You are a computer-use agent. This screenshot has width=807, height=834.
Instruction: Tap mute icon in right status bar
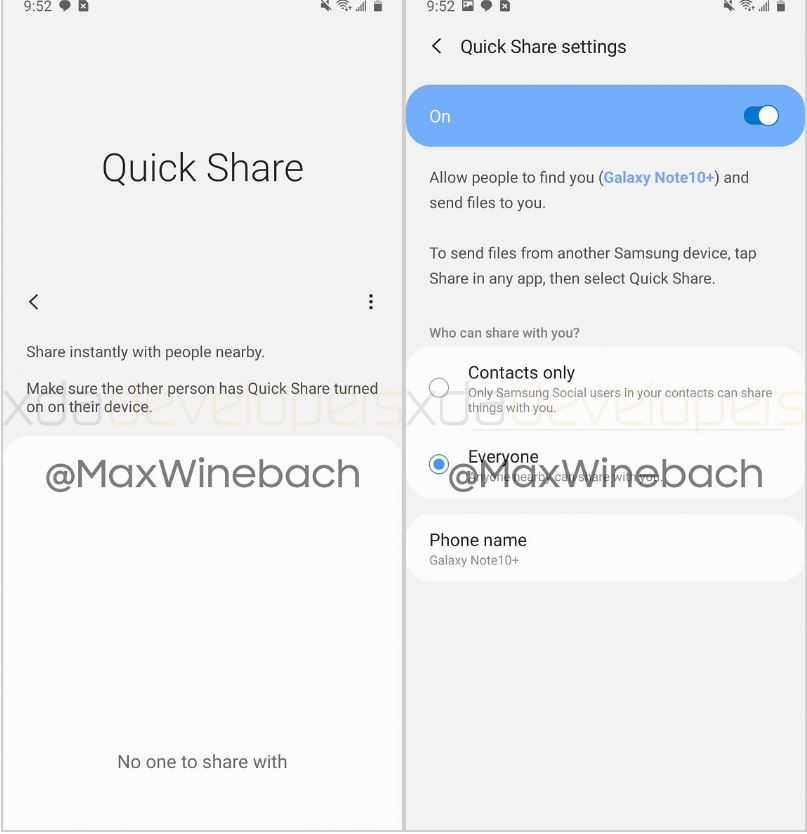728,6
